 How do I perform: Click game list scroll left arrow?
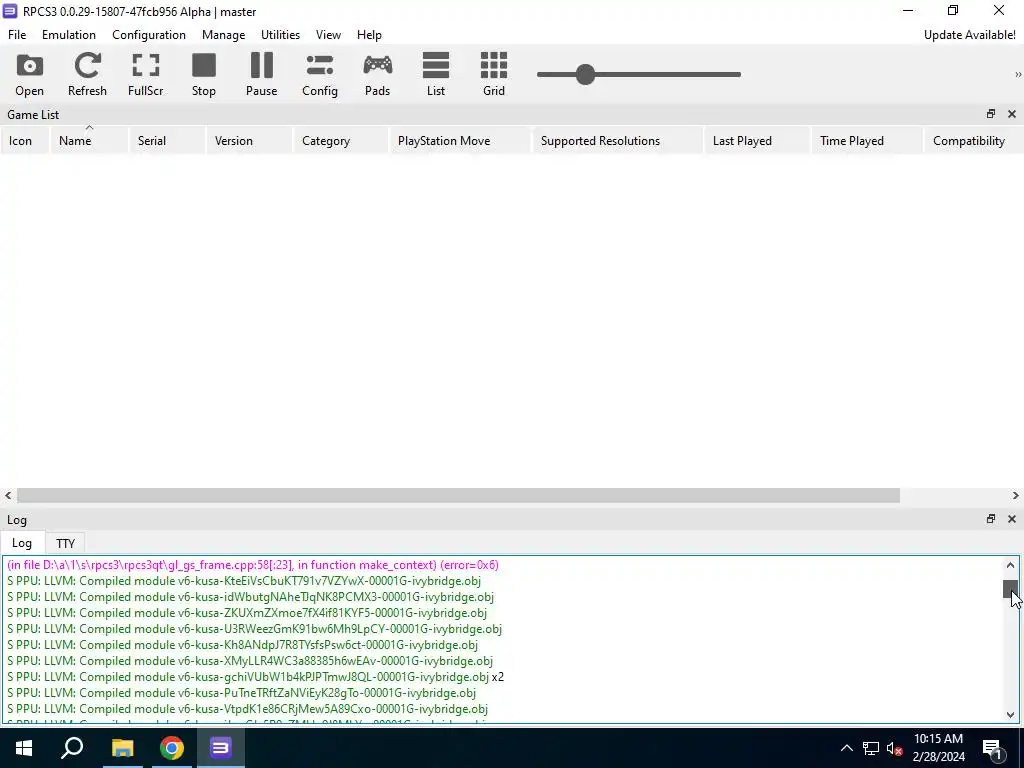coord(8,496)
